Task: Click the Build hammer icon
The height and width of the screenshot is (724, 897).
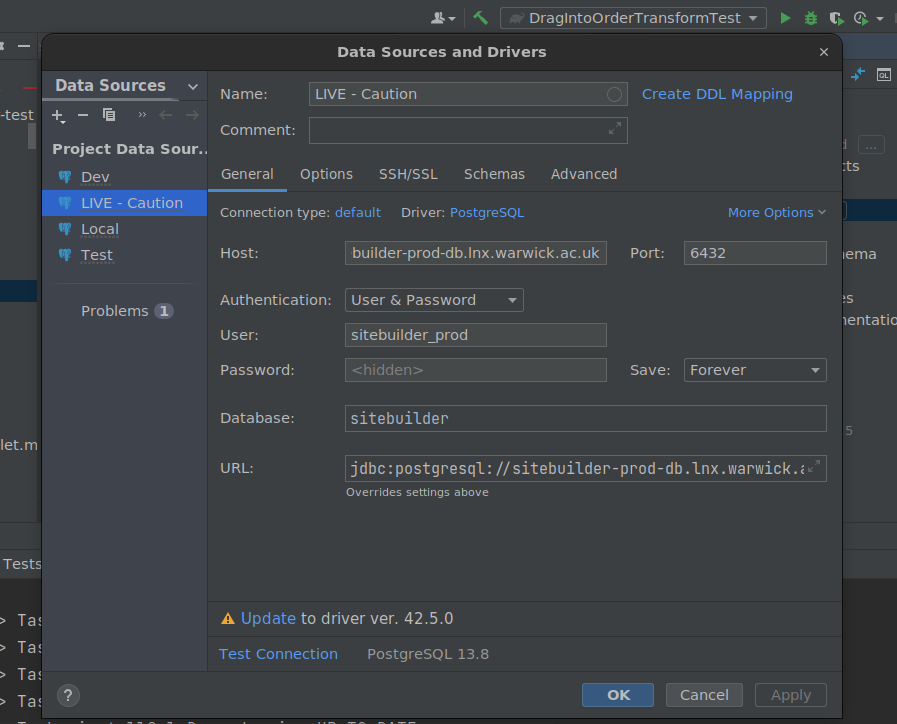Action: coord(480,18)
